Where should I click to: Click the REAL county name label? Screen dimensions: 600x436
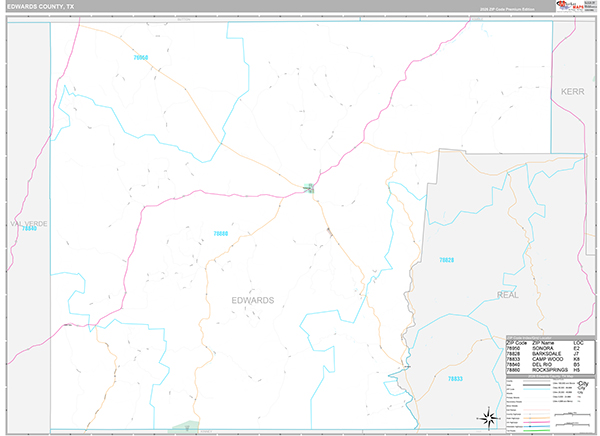508,295
